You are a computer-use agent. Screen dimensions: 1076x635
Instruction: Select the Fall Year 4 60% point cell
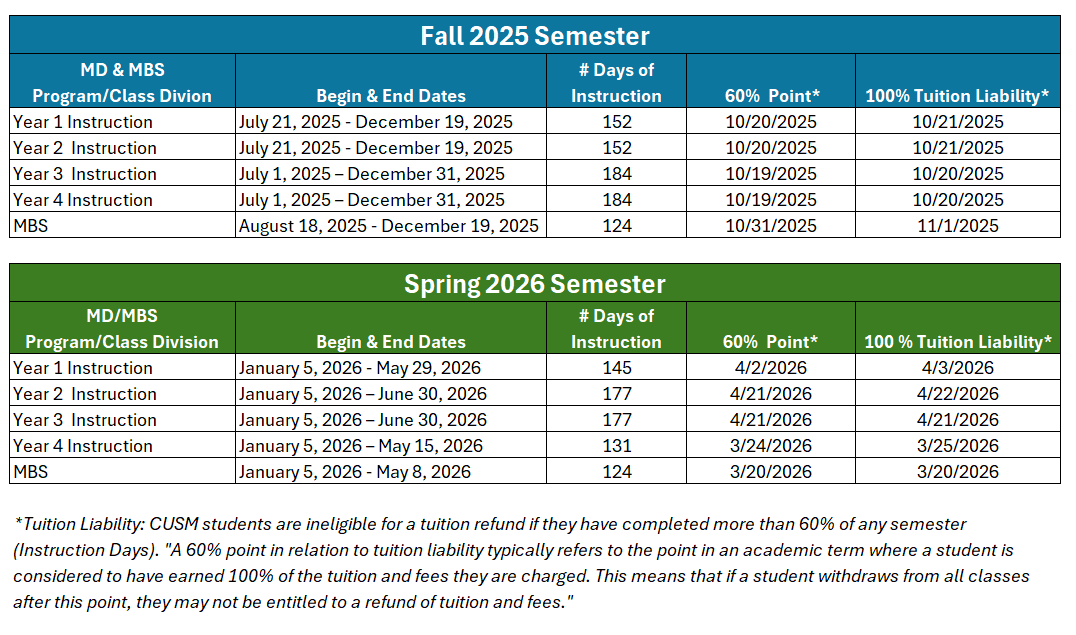[771, 200]
